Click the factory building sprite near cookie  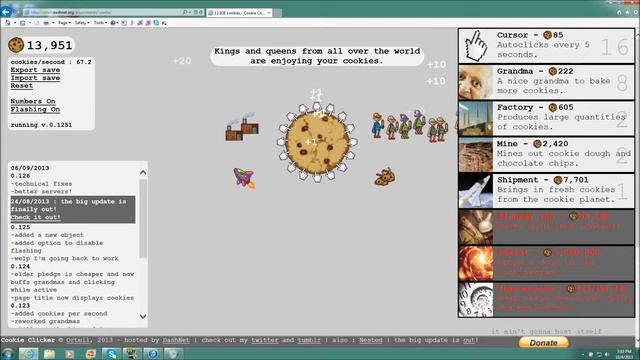[242, 128]
